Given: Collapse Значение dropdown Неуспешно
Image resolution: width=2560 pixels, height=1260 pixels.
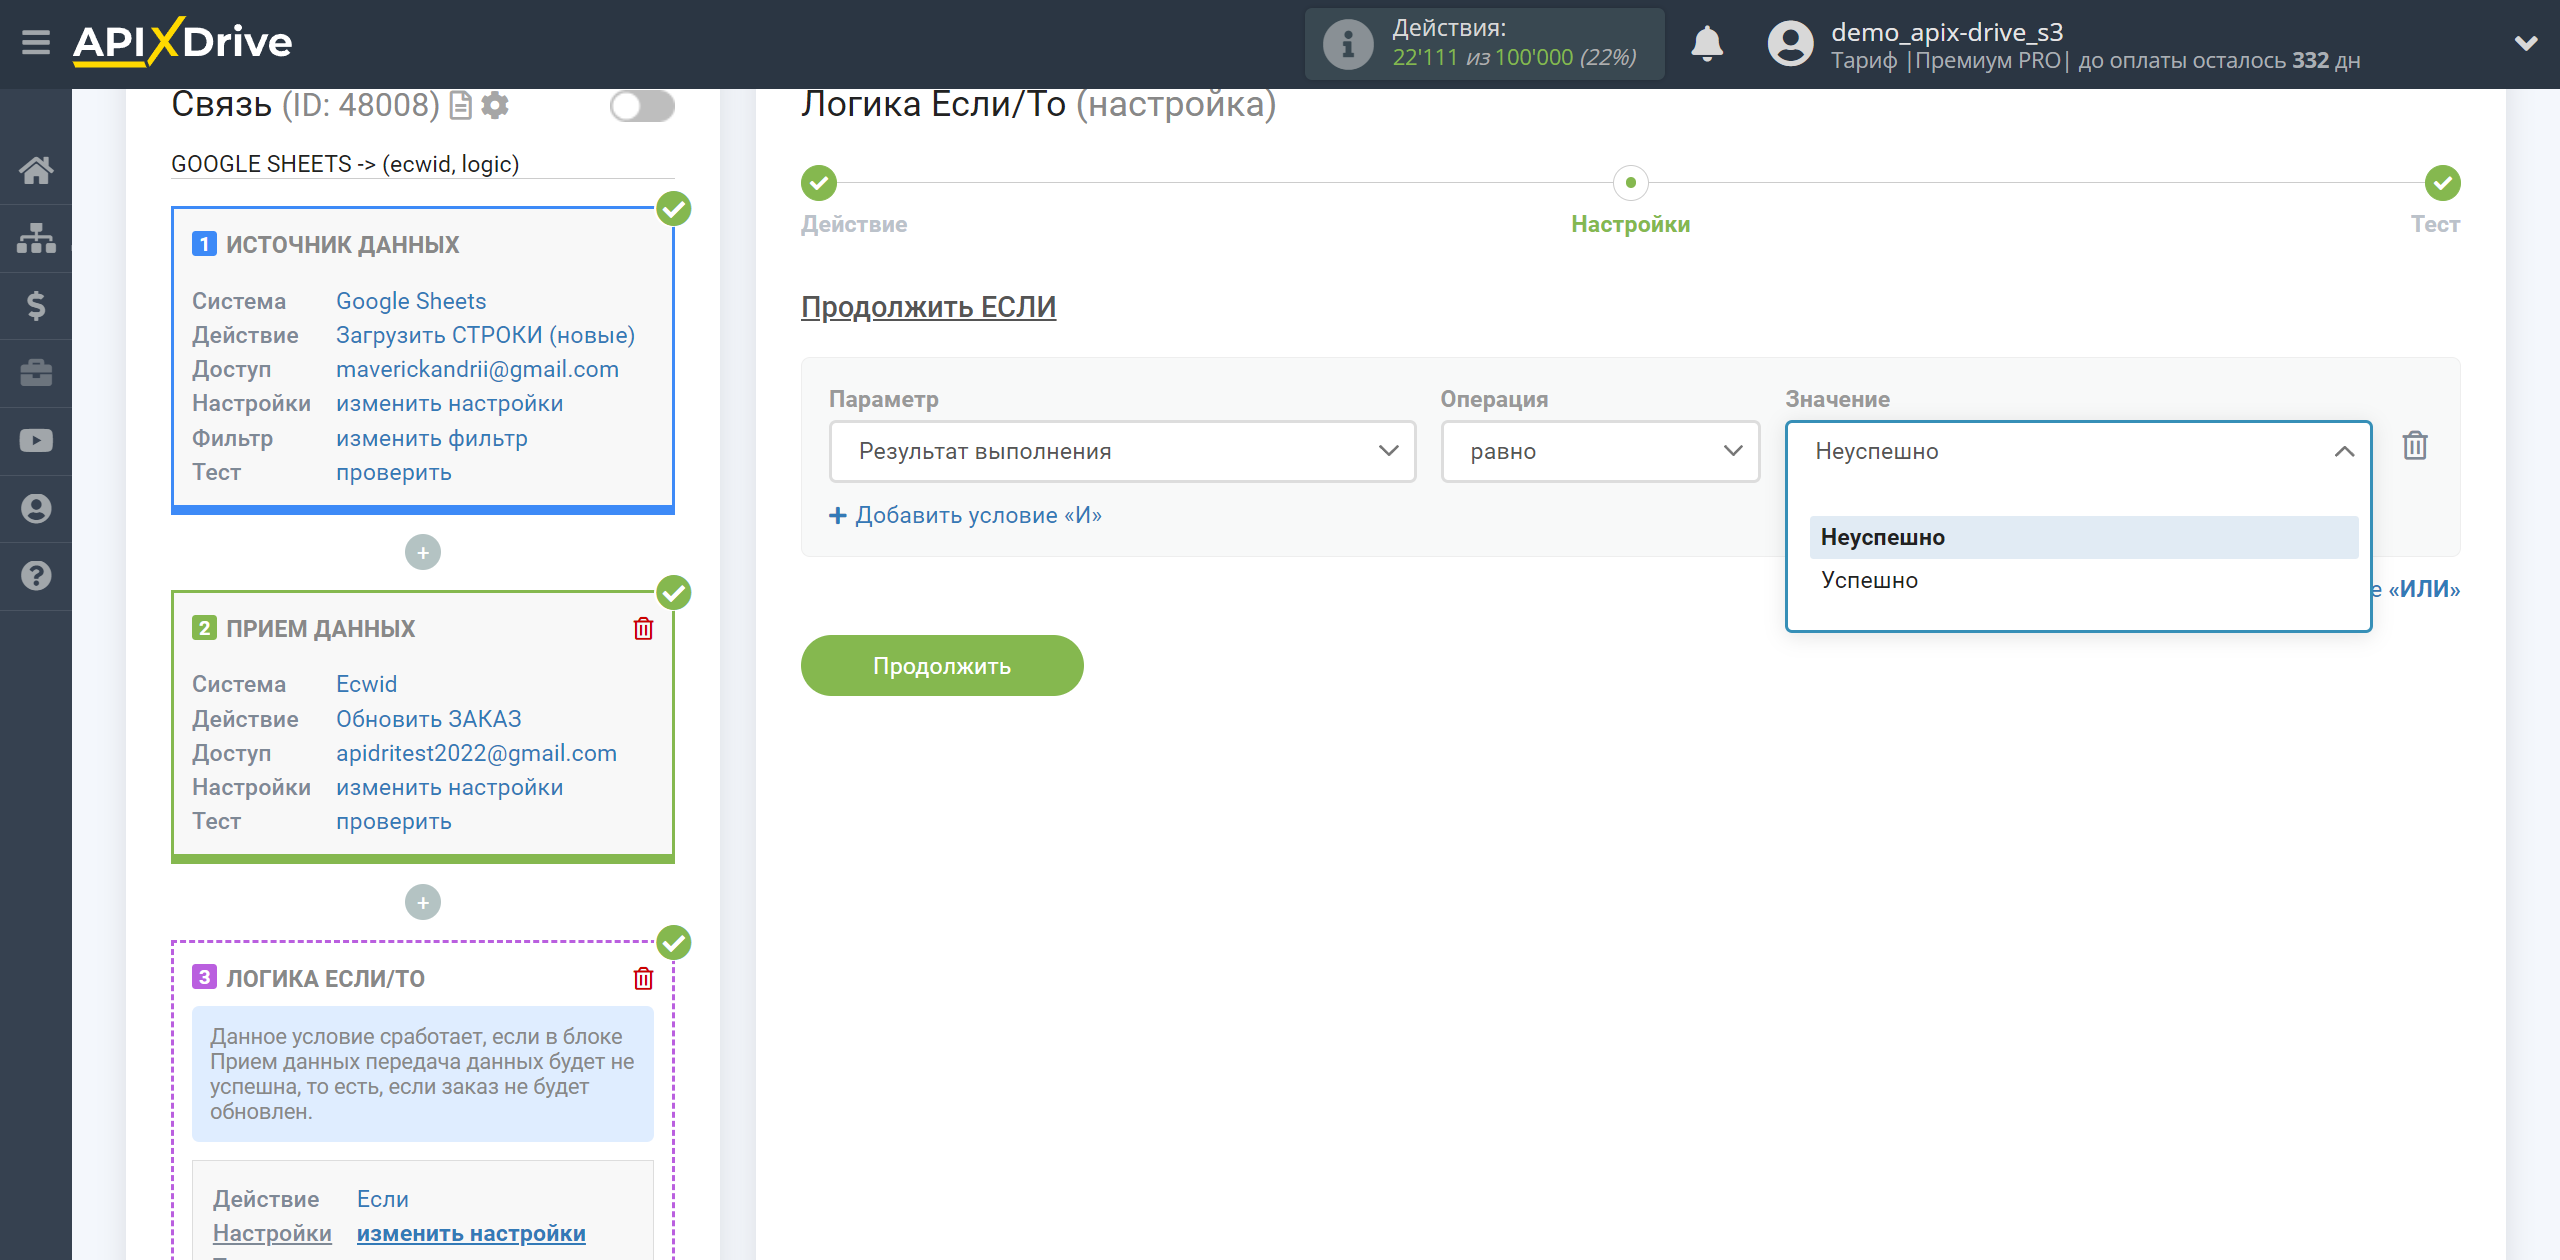Looking at the screenshot, I should (x=2078, y=451).
